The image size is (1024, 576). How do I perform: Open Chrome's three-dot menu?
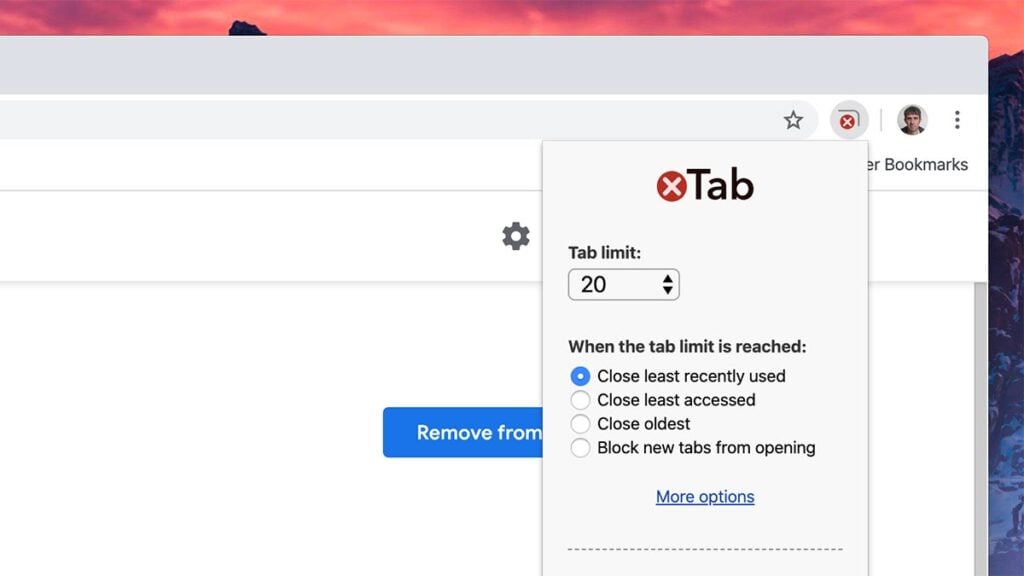957,120
